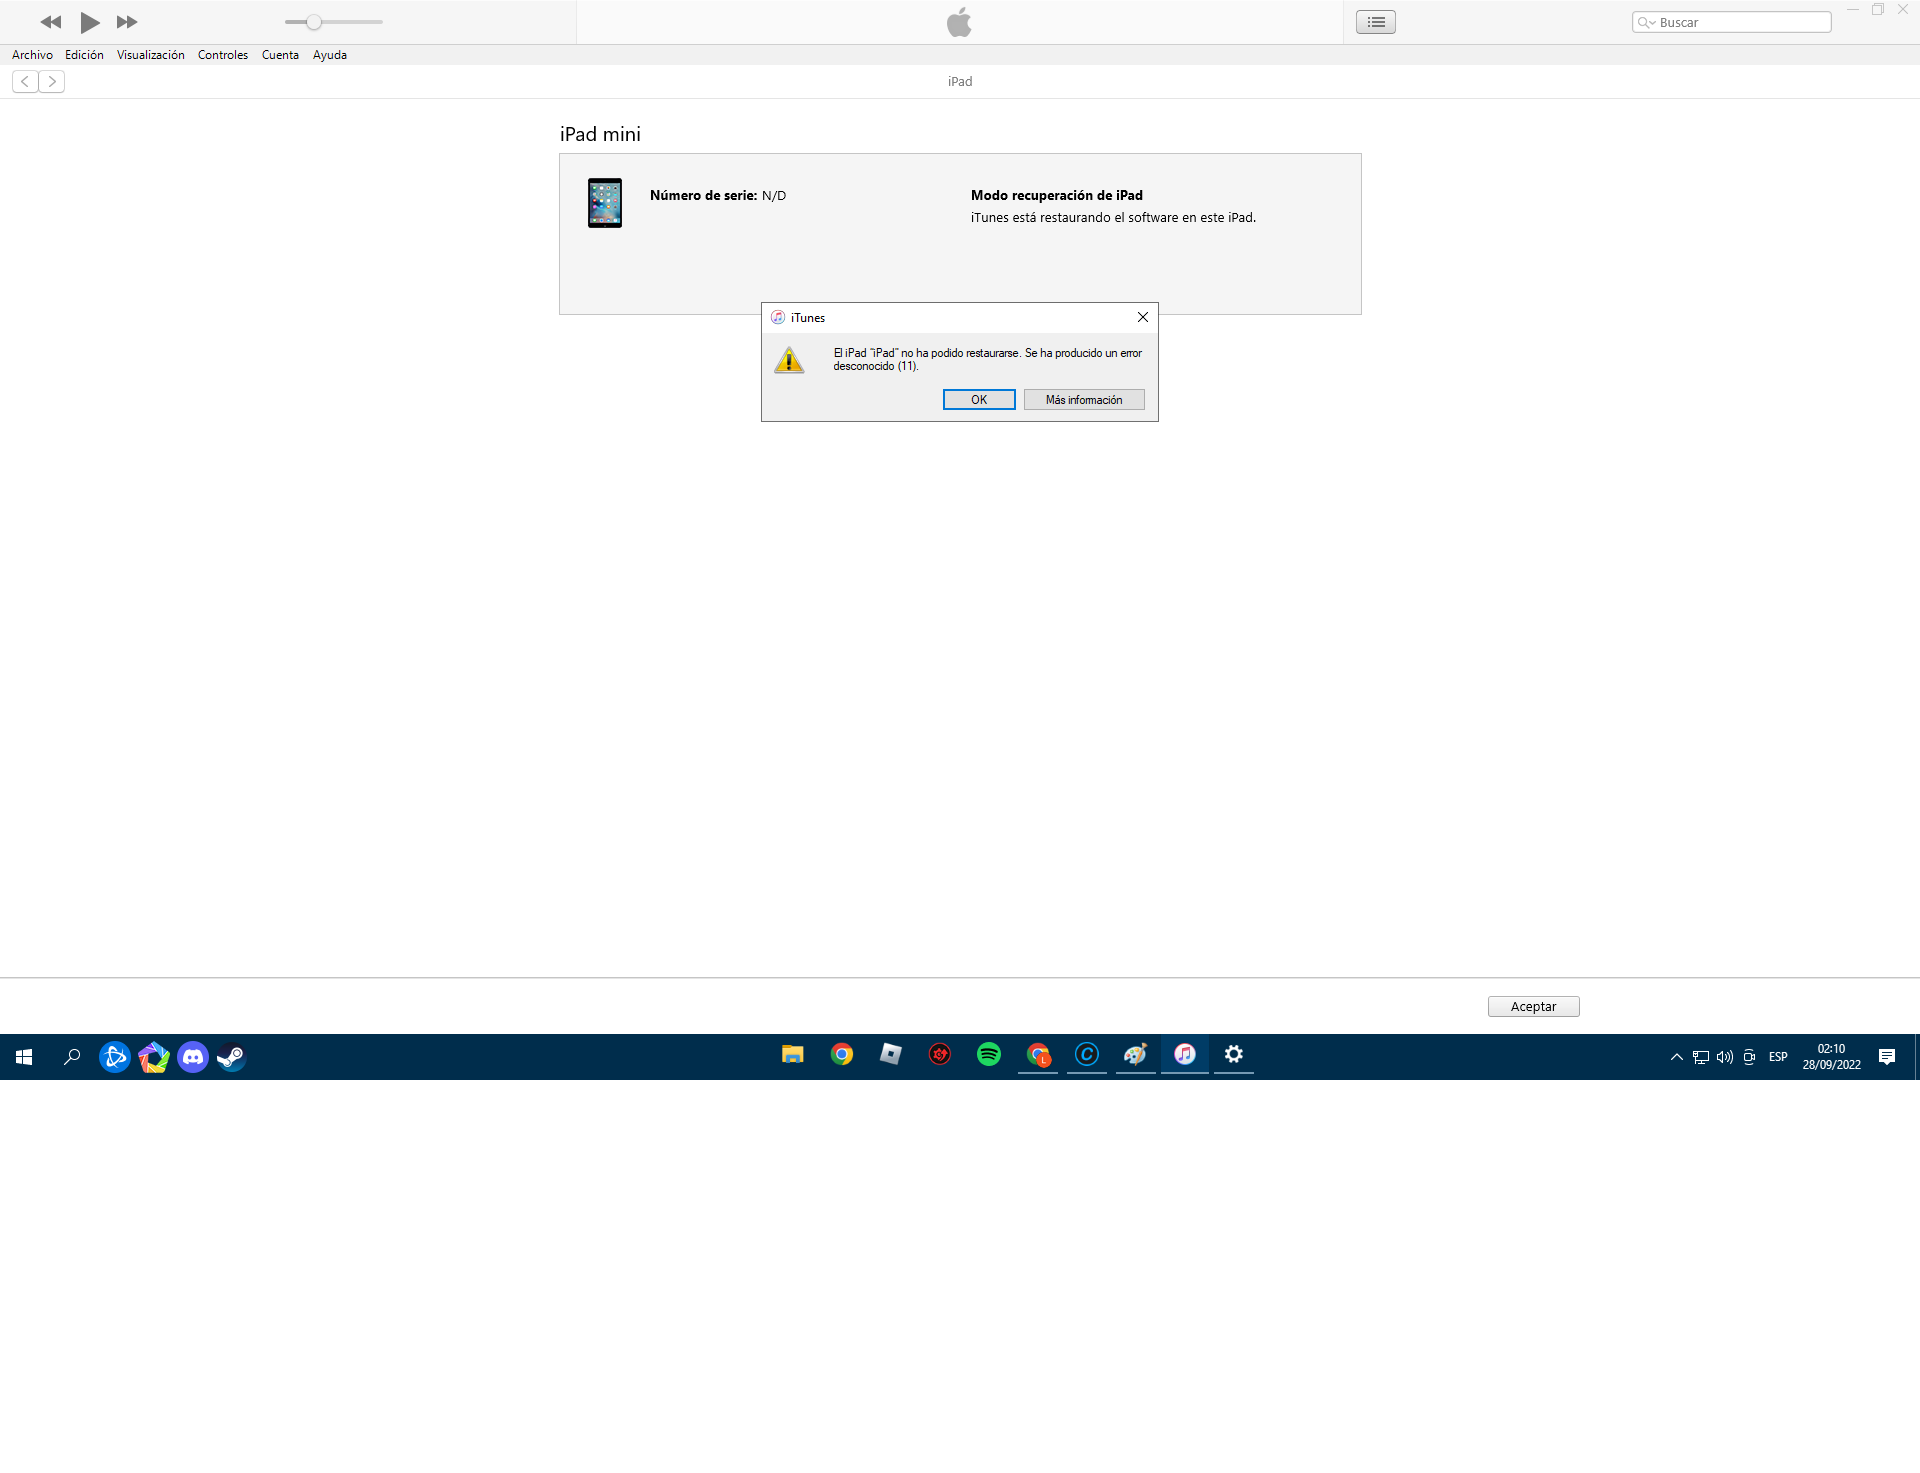Click the Buscar search field
The height and width of the screenshot is (1473, 1920).
(x=1740, y=22)
